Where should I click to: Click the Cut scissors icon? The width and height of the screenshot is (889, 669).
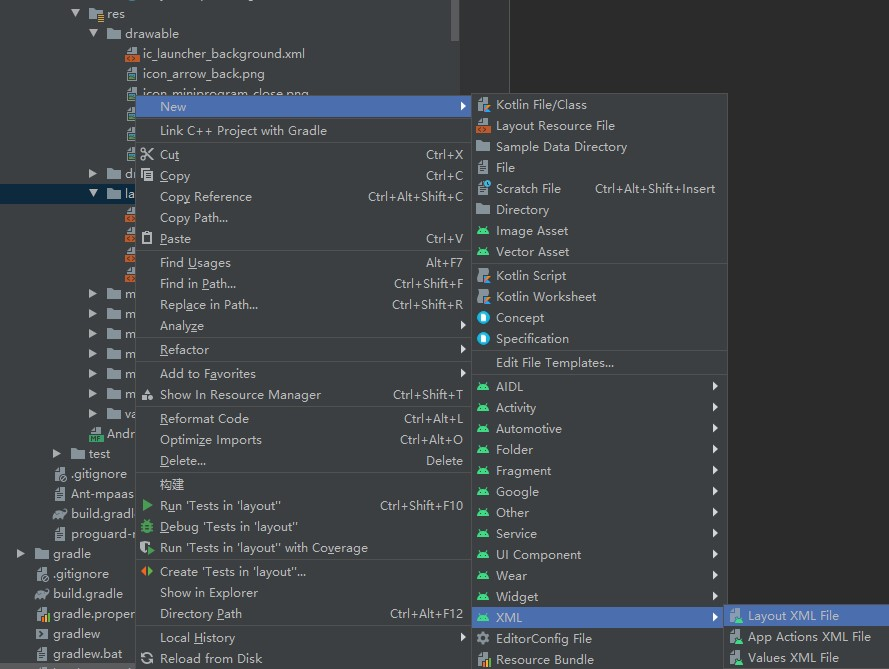[x=147, y=154]
